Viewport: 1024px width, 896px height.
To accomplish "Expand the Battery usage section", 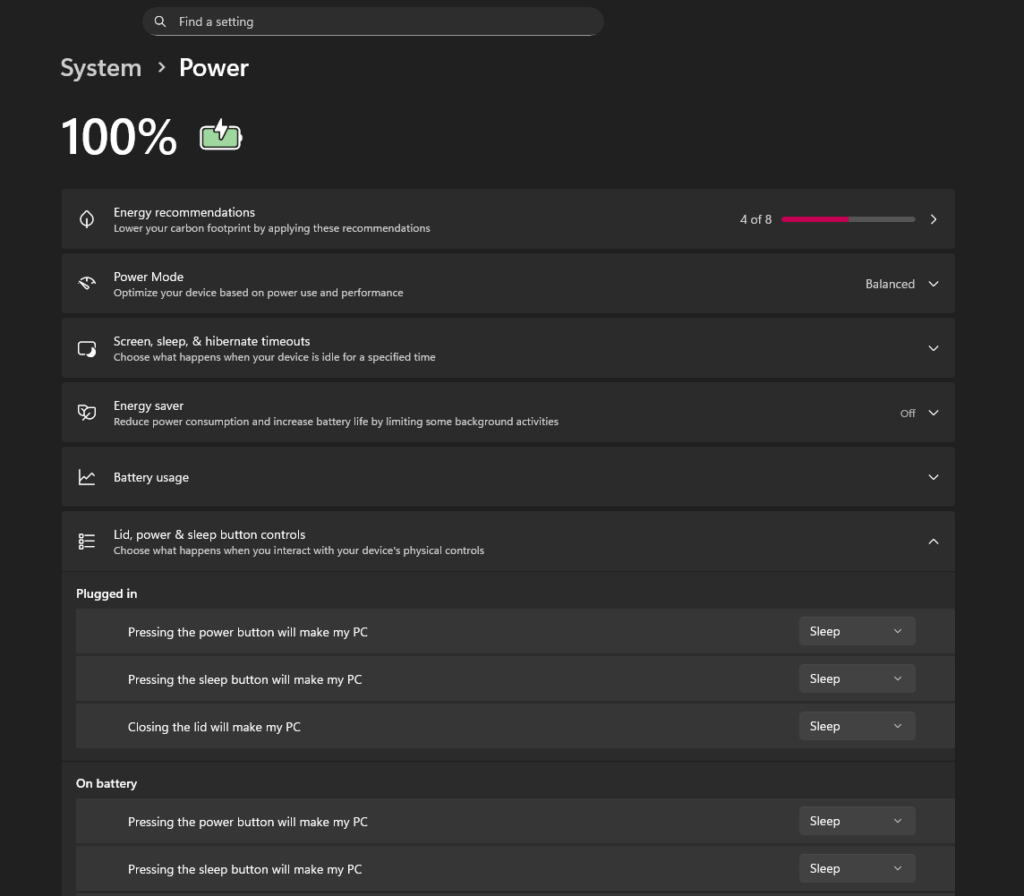I will tap(933, 478).
